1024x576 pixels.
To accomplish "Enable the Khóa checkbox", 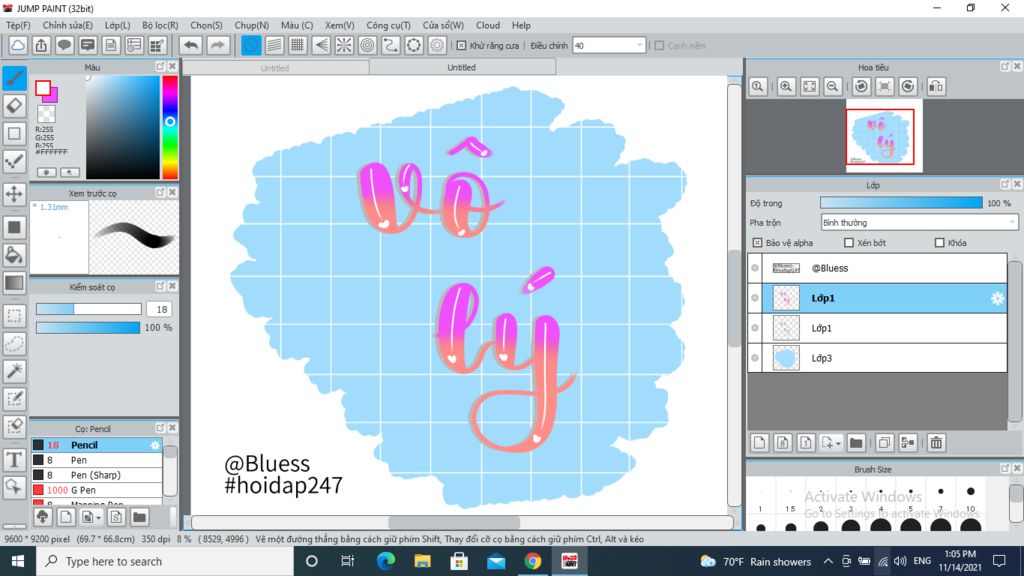I will pyautogui.click(x=939, y=243).
